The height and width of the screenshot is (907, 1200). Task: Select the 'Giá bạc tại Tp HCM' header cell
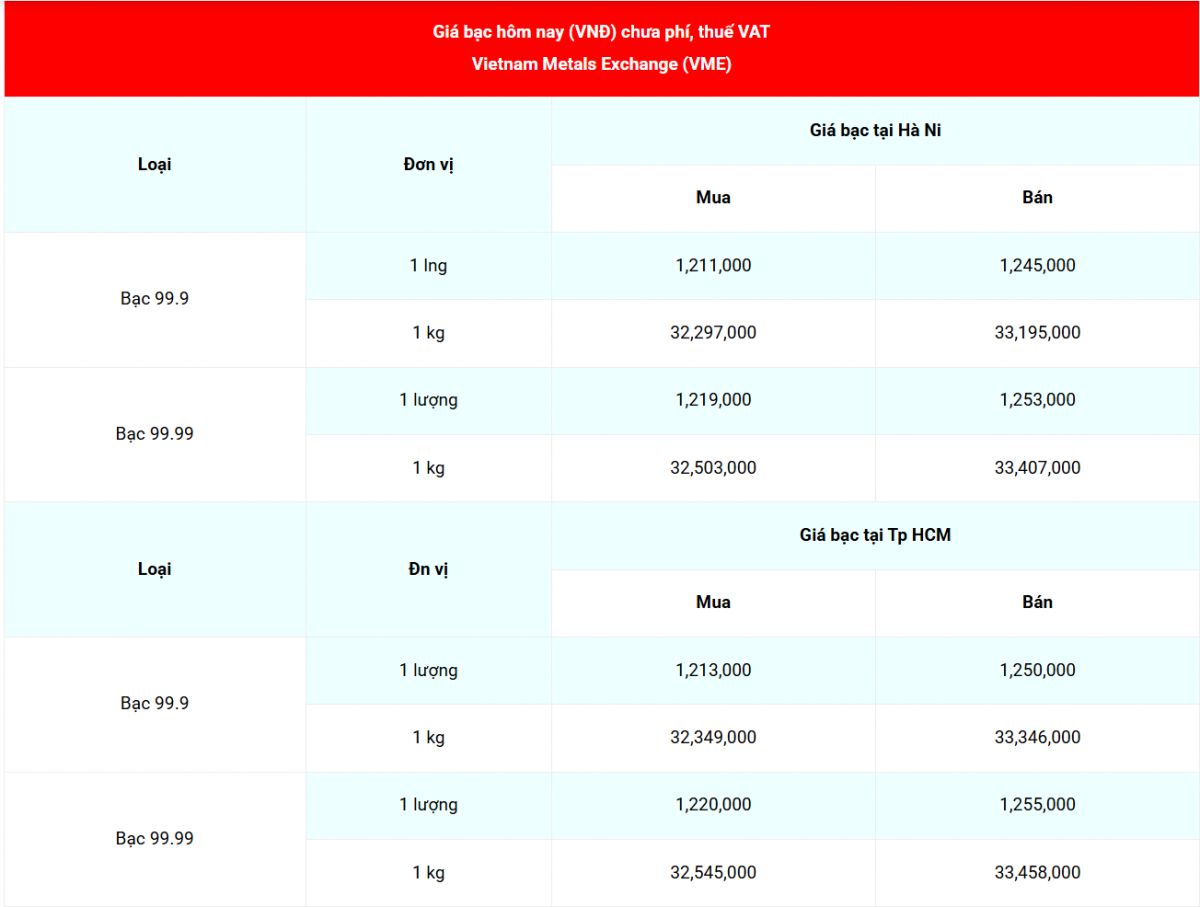coord(875,535)
